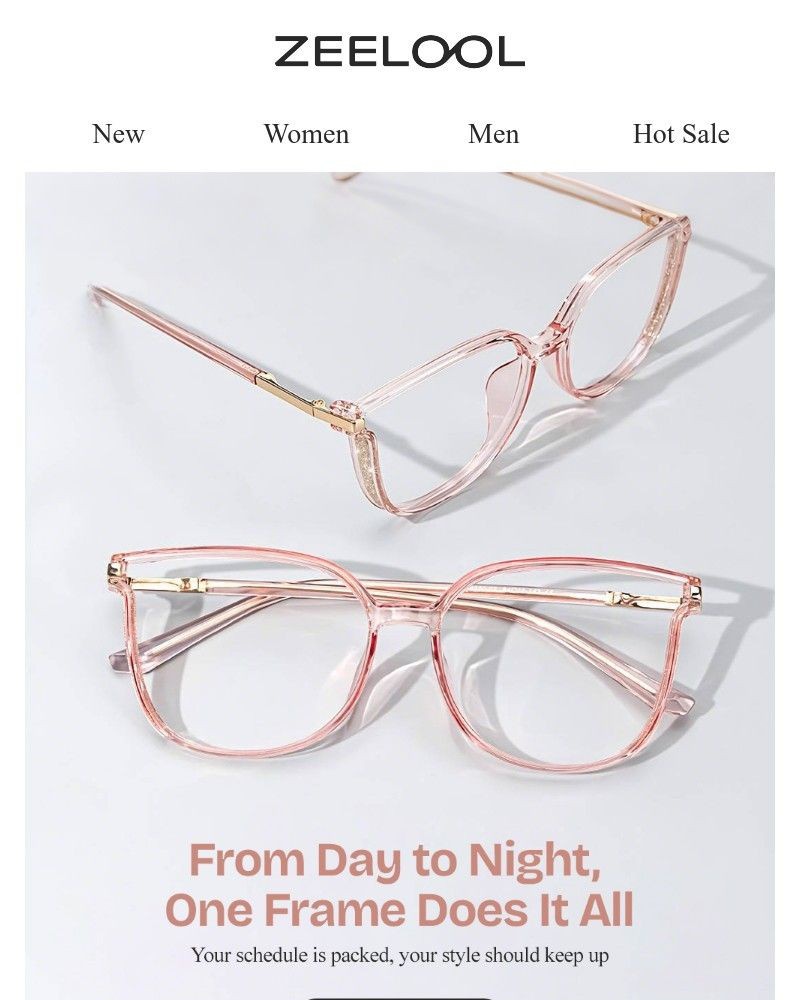Click the dark button edge below tagline

(x=400, y=997)
